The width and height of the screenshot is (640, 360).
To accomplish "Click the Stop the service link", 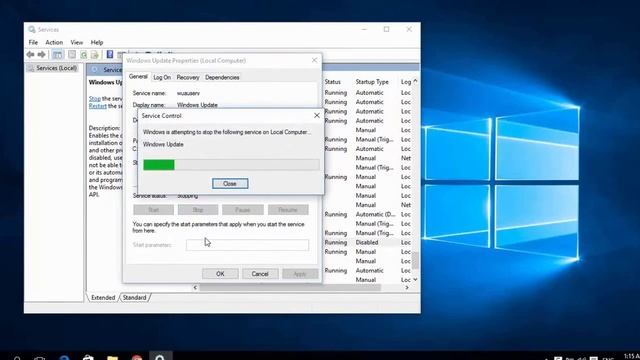I will [x=95, y=99].
